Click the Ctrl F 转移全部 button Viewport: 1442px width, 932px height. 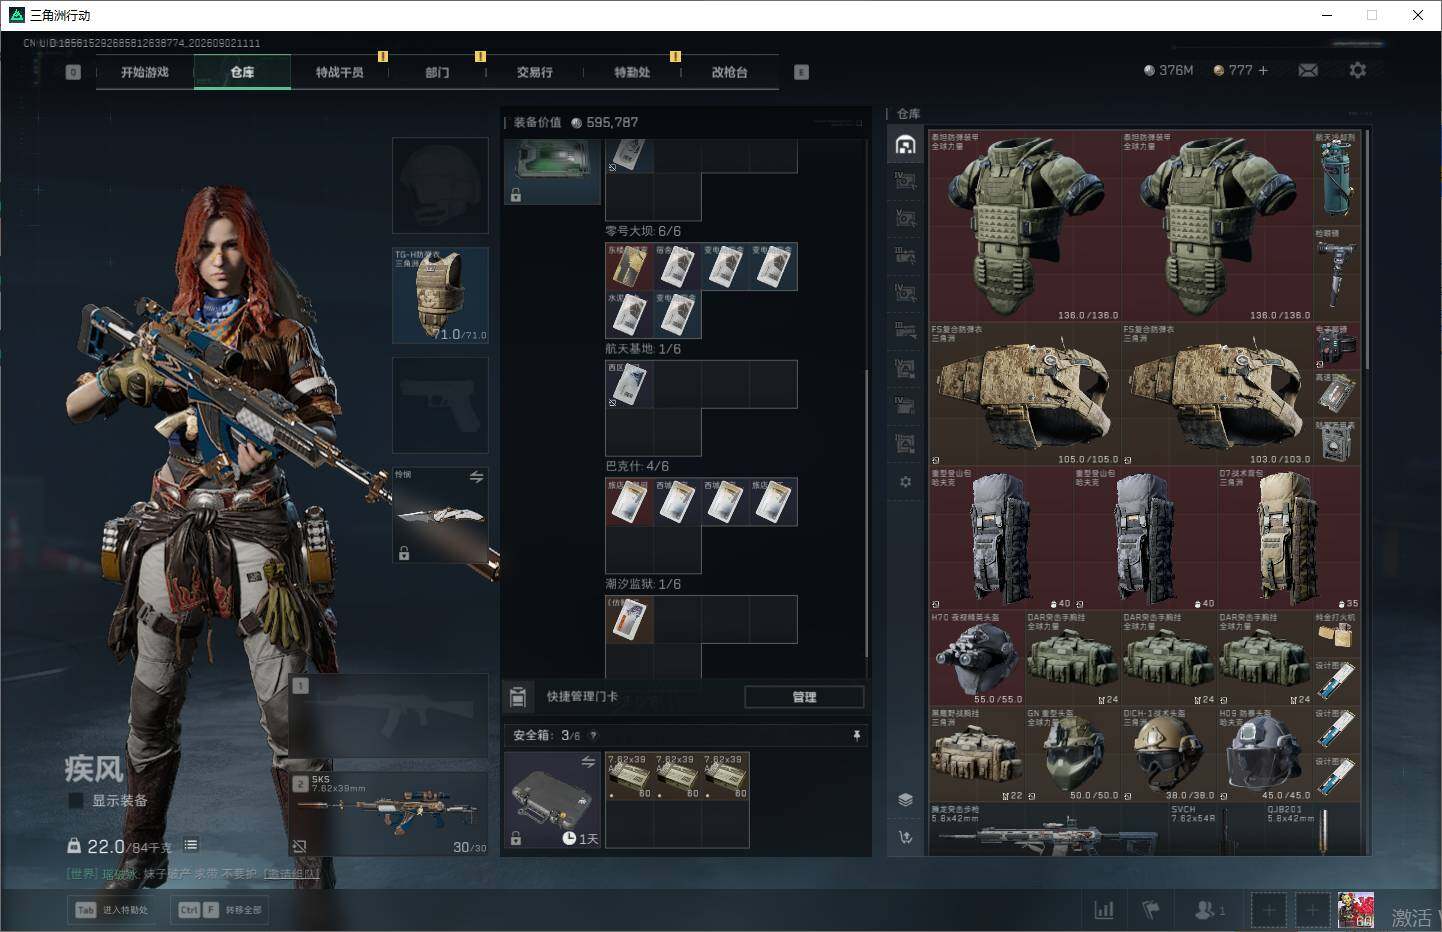220,910
